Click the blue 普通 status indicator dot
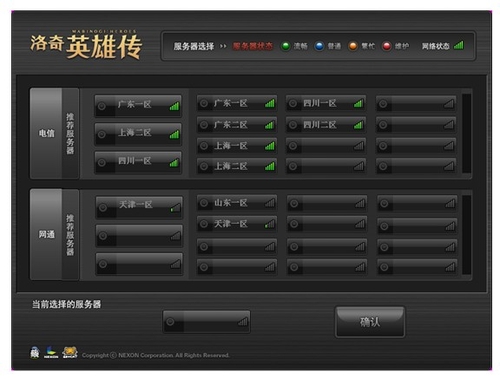The image size is (500, 379). pyautogui.click(x=319, y=46)
